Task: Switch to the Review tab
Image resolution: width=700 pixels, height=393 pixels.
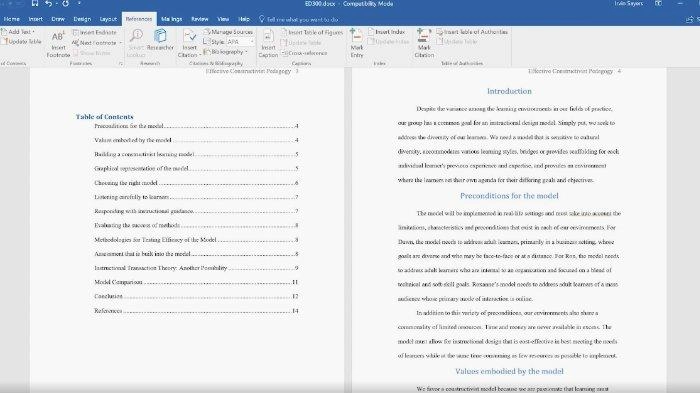Action: (200, 19)
